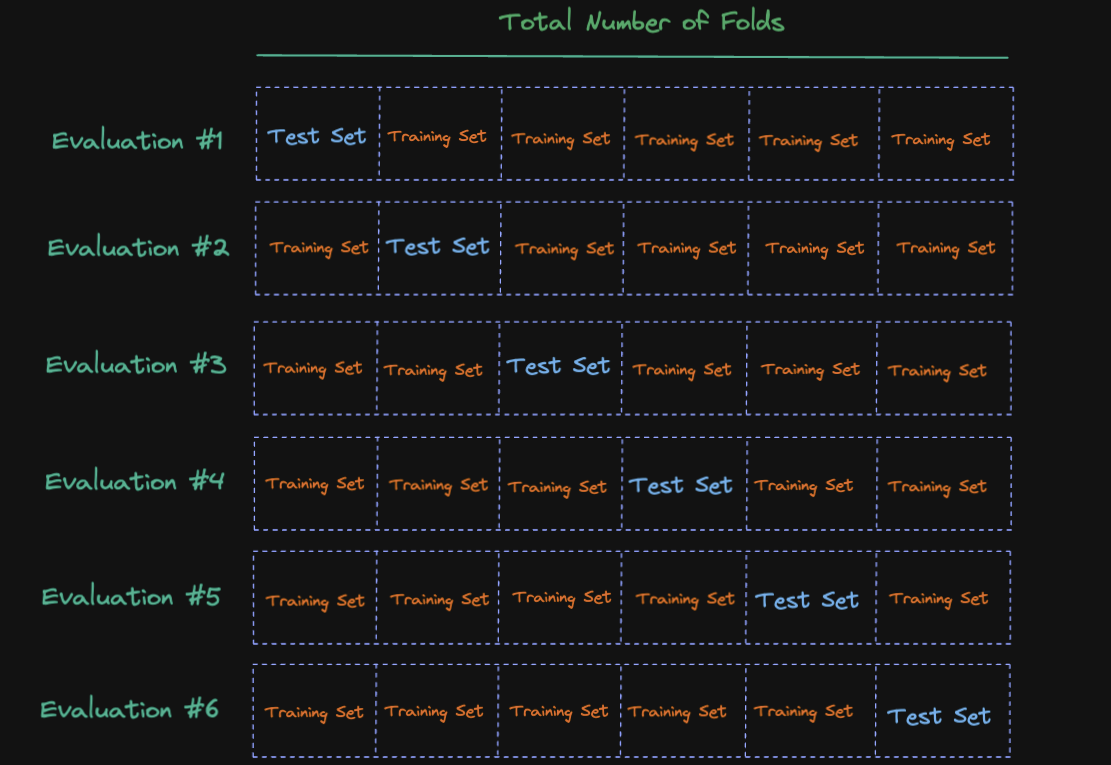Select the 'Evaluation #2' row label
Viewport: 1111px width, 765px height.
tap(138, 247)
